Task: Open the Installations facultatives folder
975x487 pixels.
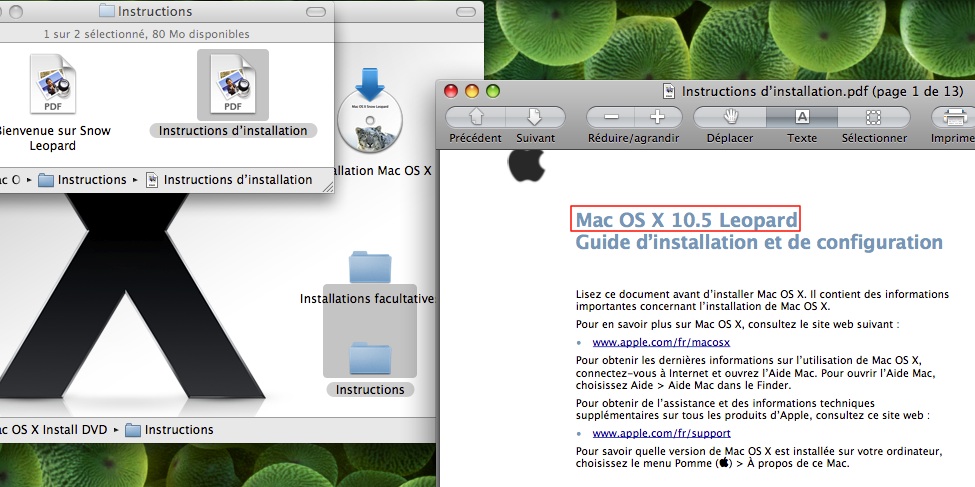Action: (371, 267)
